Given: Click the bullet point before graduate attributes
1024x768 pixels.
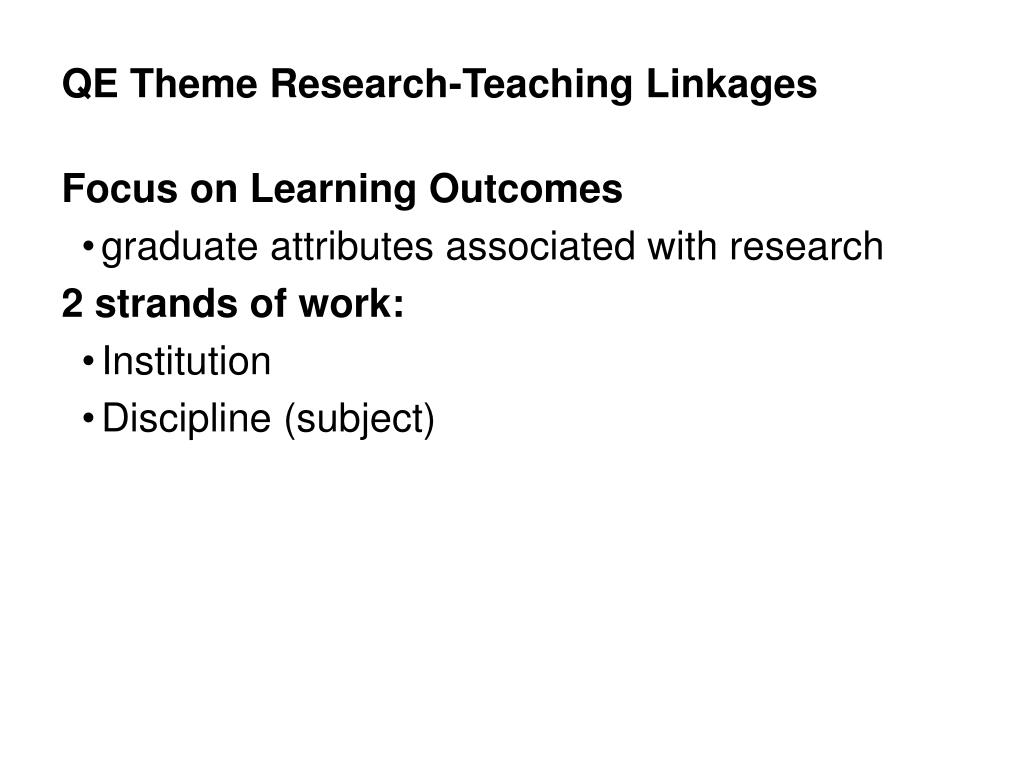Looking at the screenshot, I should 89,247.
